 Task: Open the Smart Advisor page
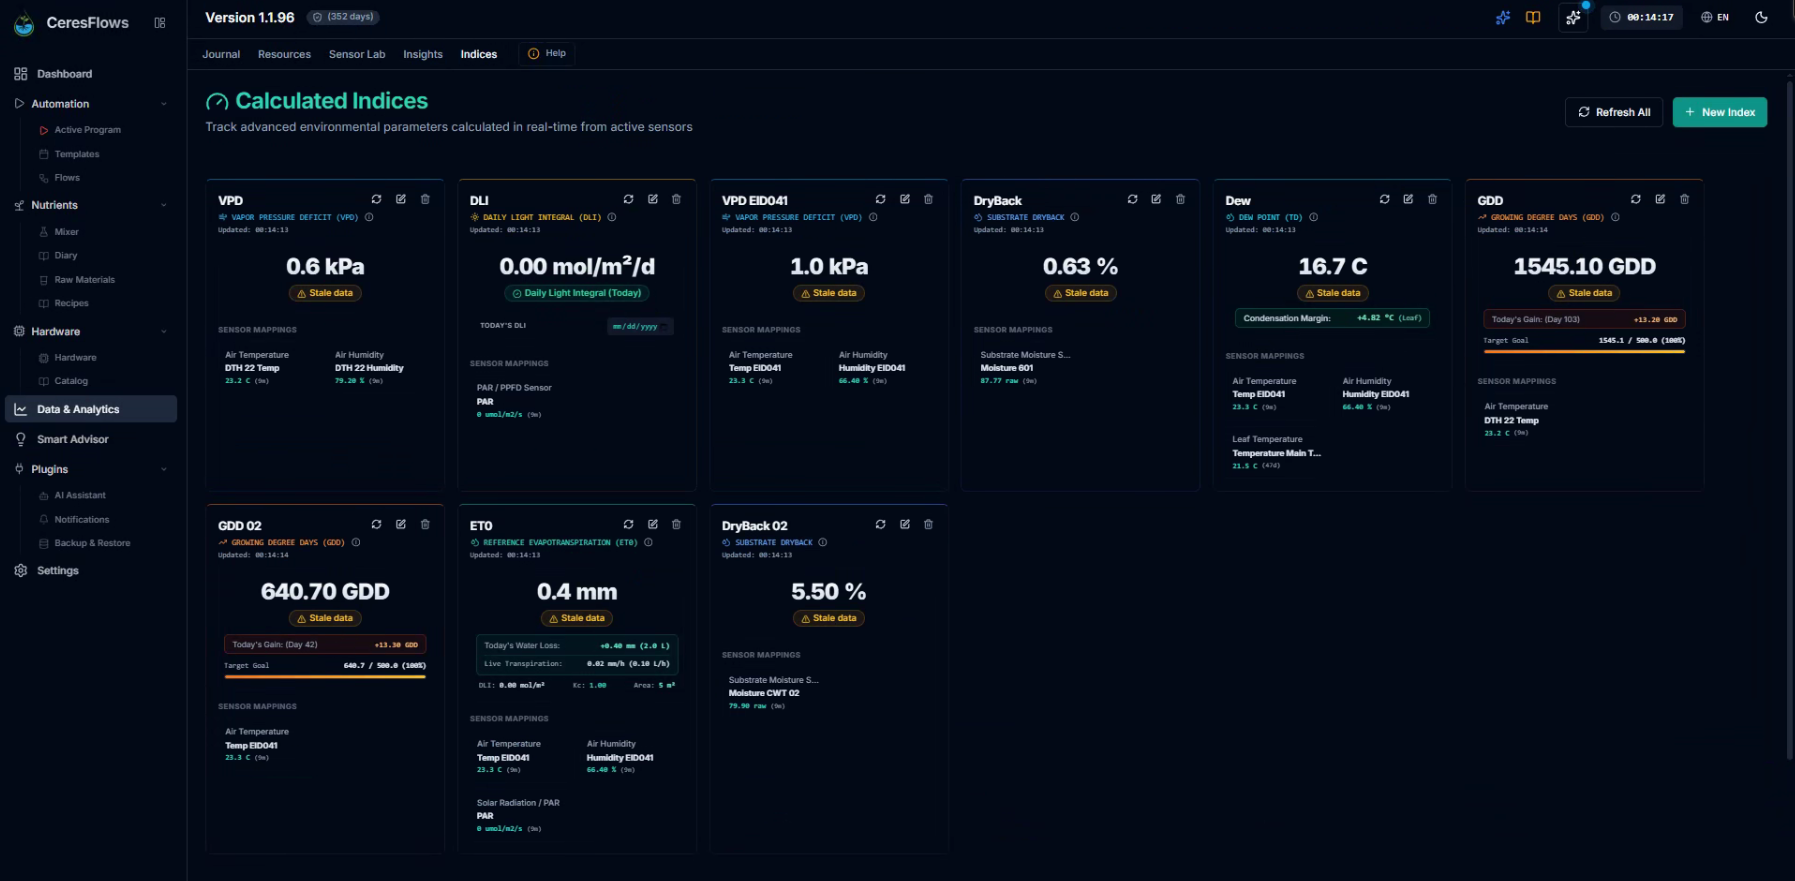tap(72, 439)
